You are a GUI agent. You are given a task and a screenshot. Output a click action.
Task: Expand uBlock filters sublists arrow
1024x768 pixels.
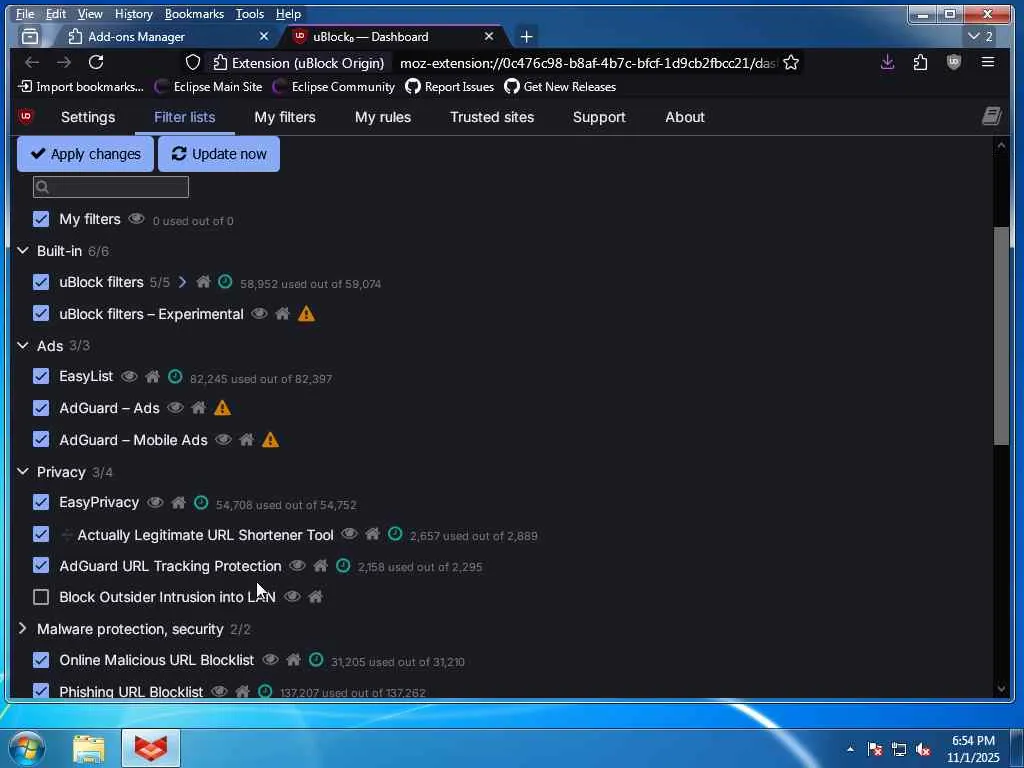[182, 282]
